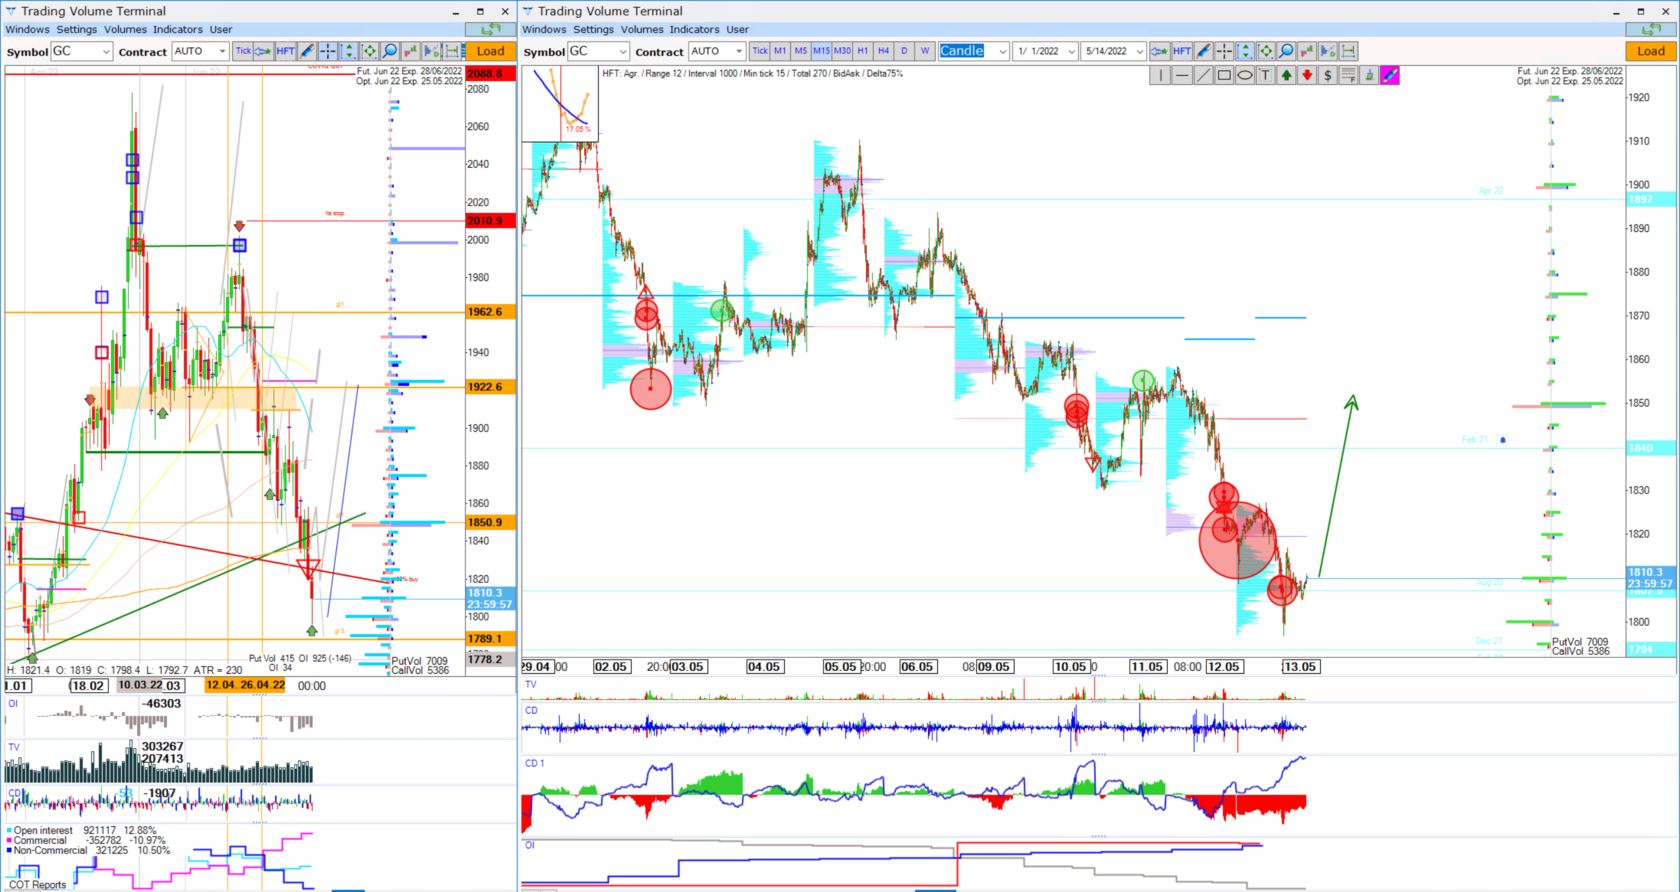Click the crosshair icon in right window
This screenshot has width=1680, height=892.
[1224, 51]
